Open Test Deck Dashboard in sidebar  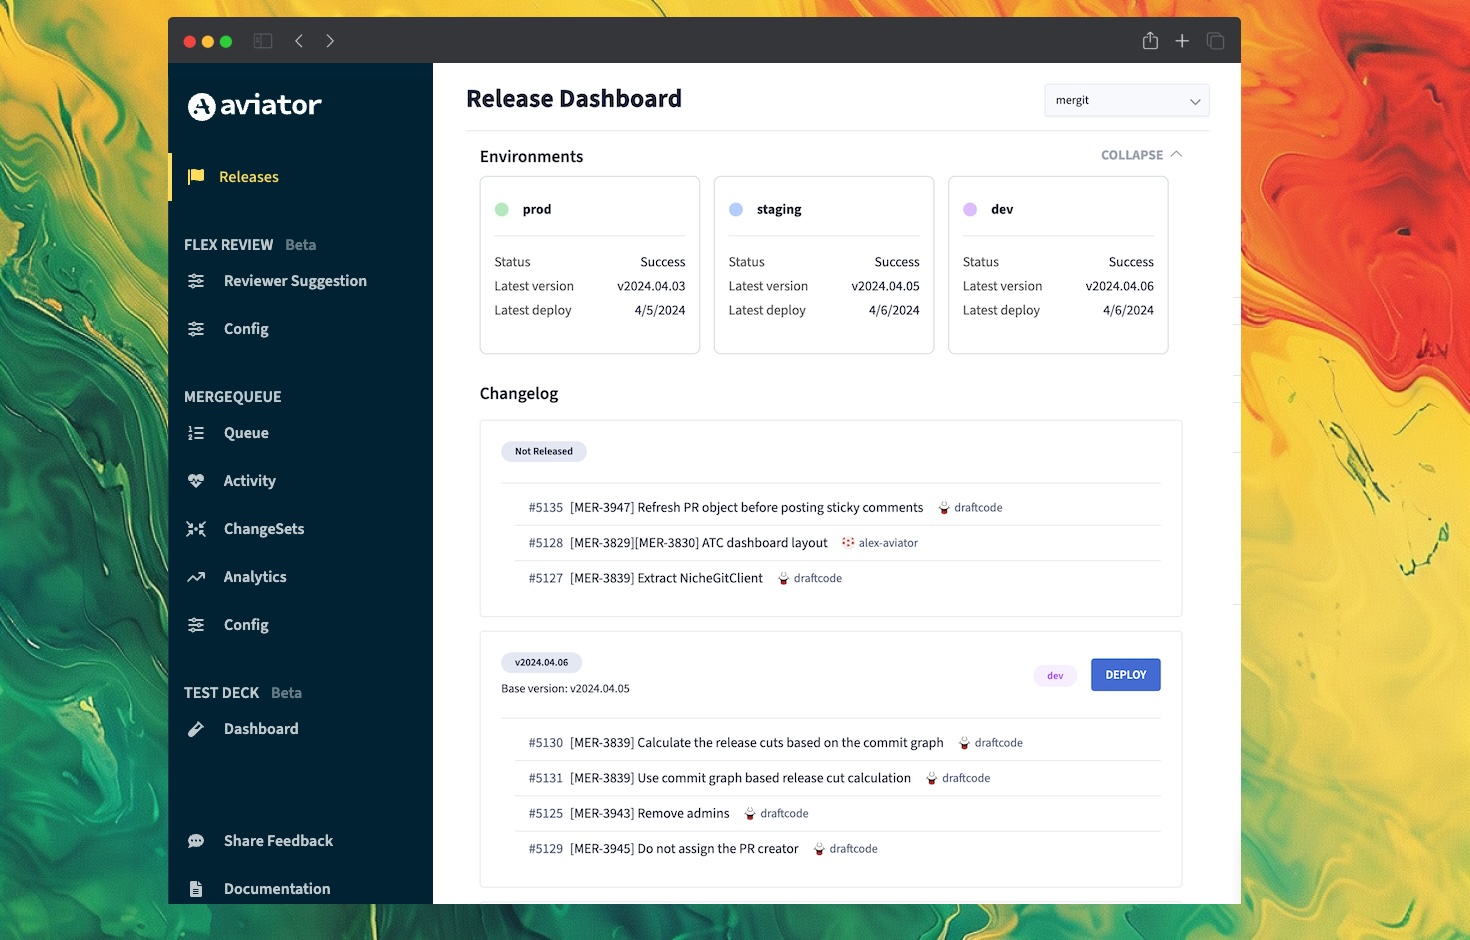click(x=261, y=729)
